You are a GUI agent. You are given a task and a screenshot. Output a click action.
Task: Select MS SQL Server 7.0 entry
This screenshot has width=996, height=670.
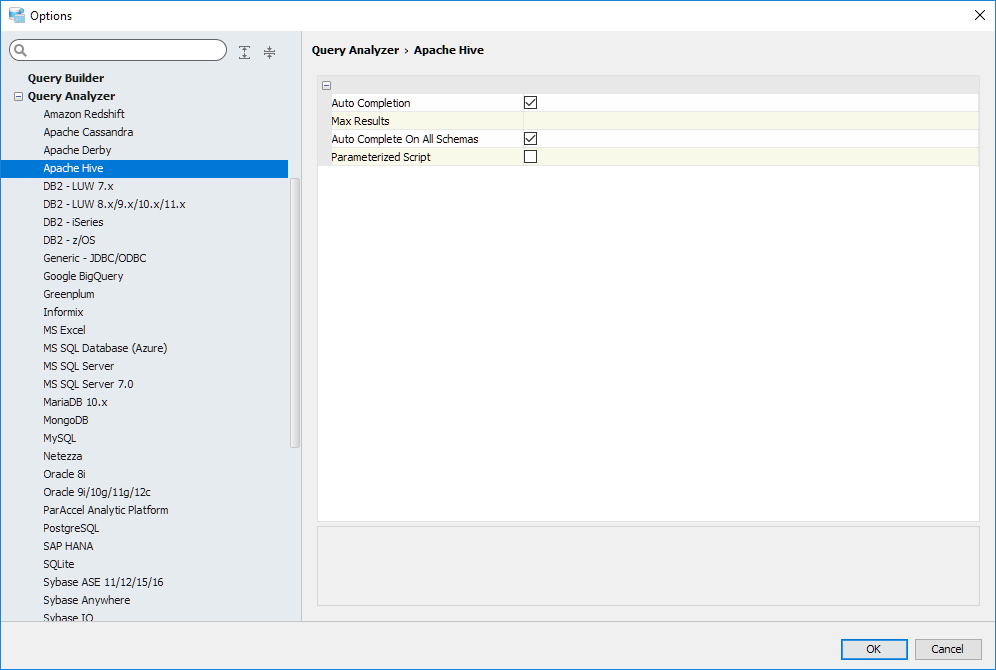tap(88, 384)
